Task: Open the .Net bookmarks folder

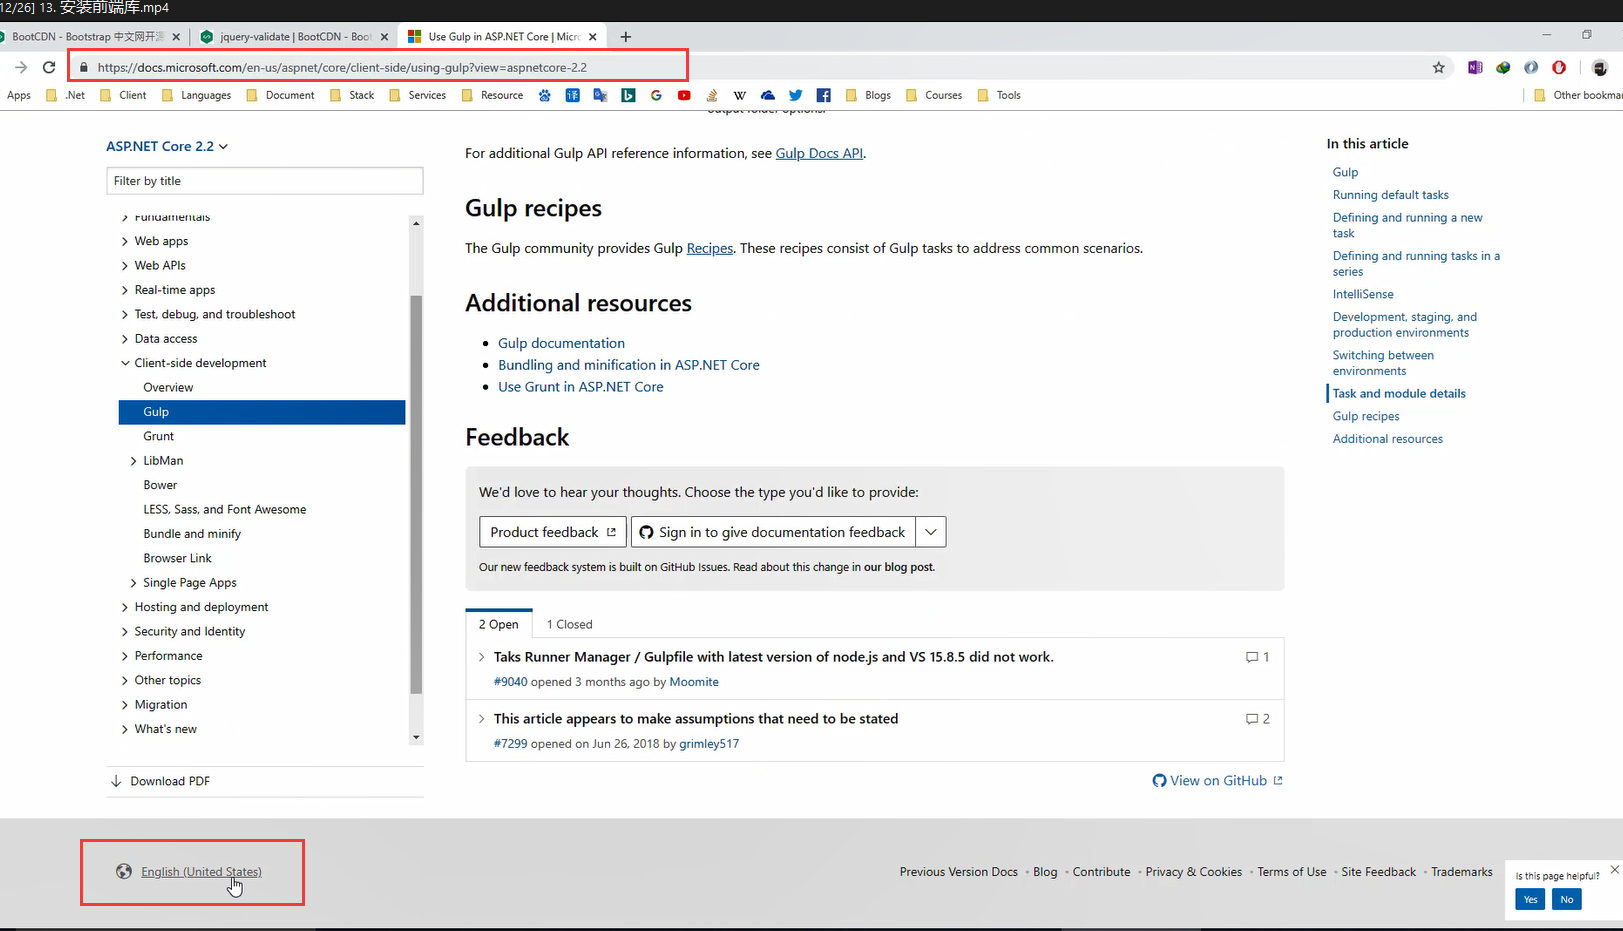Action: tap(66, 95)
